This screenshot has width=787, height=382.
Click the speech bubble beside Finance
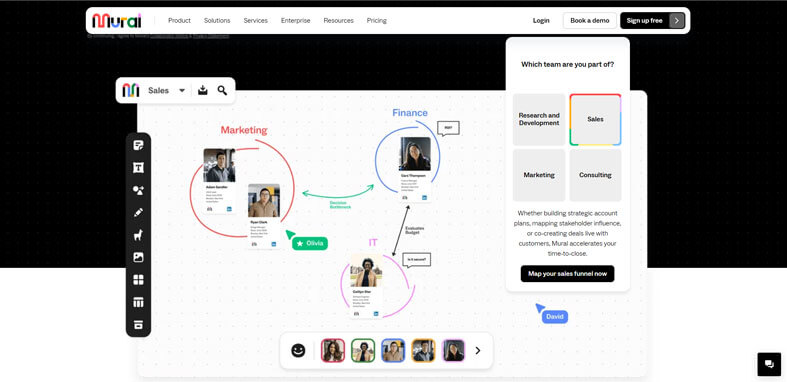click(x=448, y=128)
